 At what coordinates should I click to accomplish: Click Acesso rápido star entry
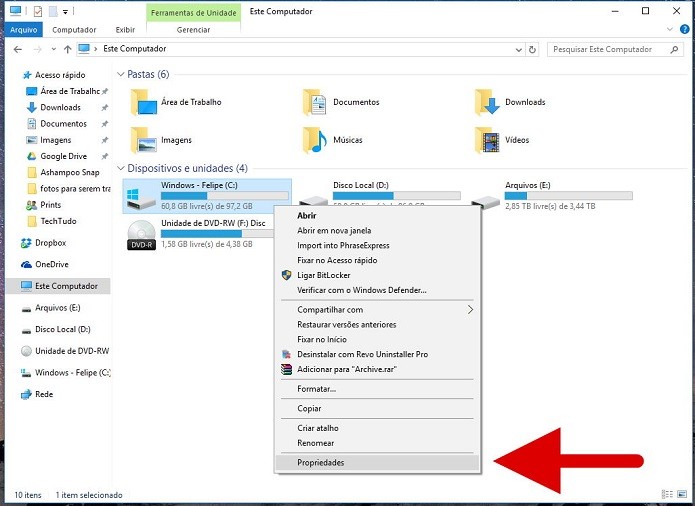[x=54, y=75]
